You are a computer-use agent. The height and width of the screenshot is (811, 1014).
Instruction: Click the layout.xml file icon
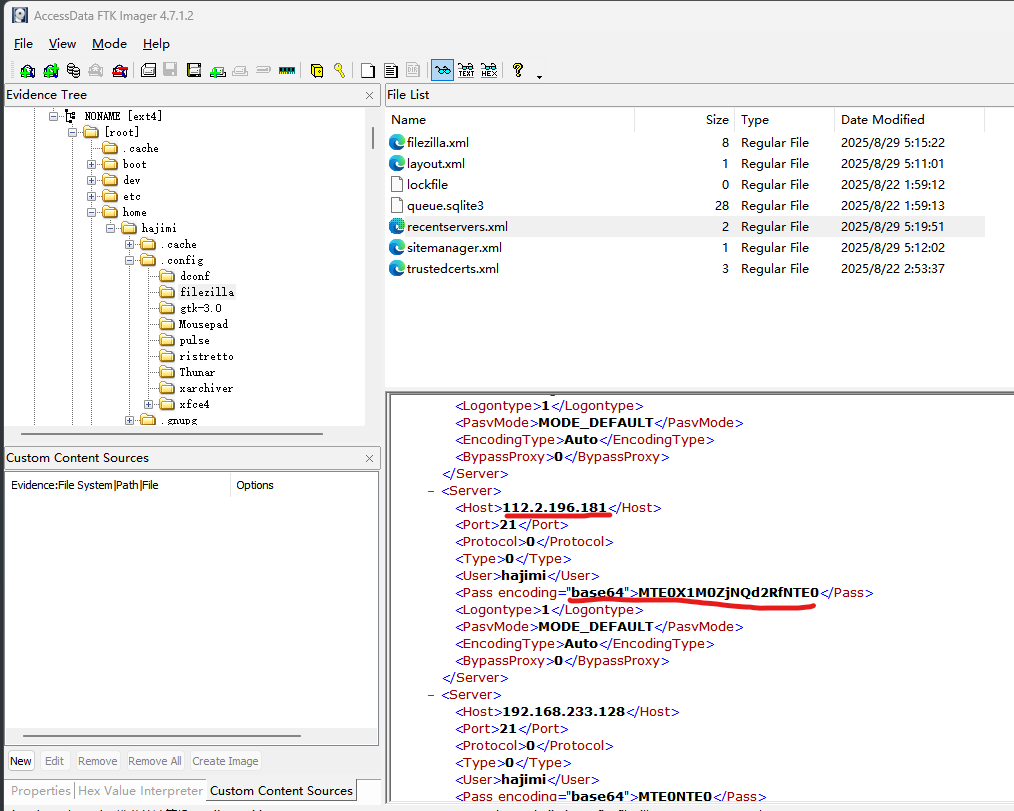(396, 164)
